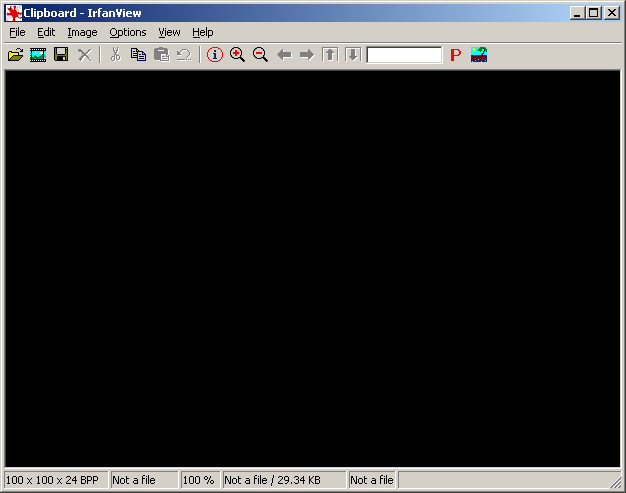Image resolution: width=626 pixels, height=493 pixels.
Task: Go to next image right arrow
Action: coord(307,55)
